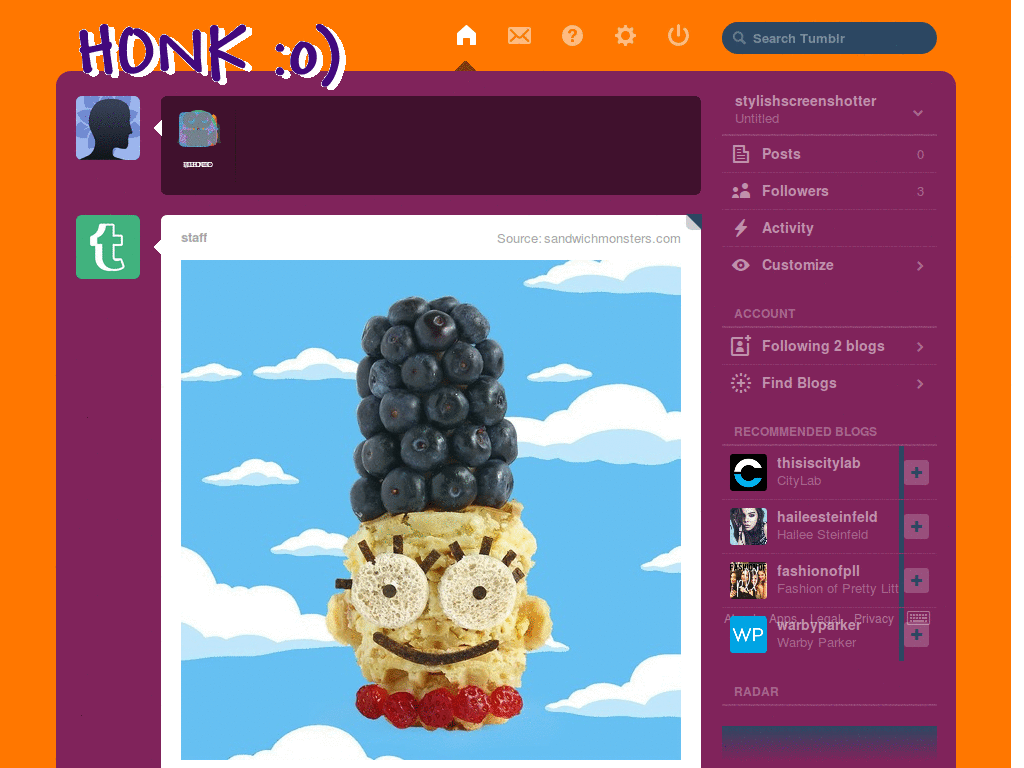Click the Untitled blog subtitle
Image resolution: width=1024 pixels, height=768 pixels.
pyautogui.click(x=757, y=119)
